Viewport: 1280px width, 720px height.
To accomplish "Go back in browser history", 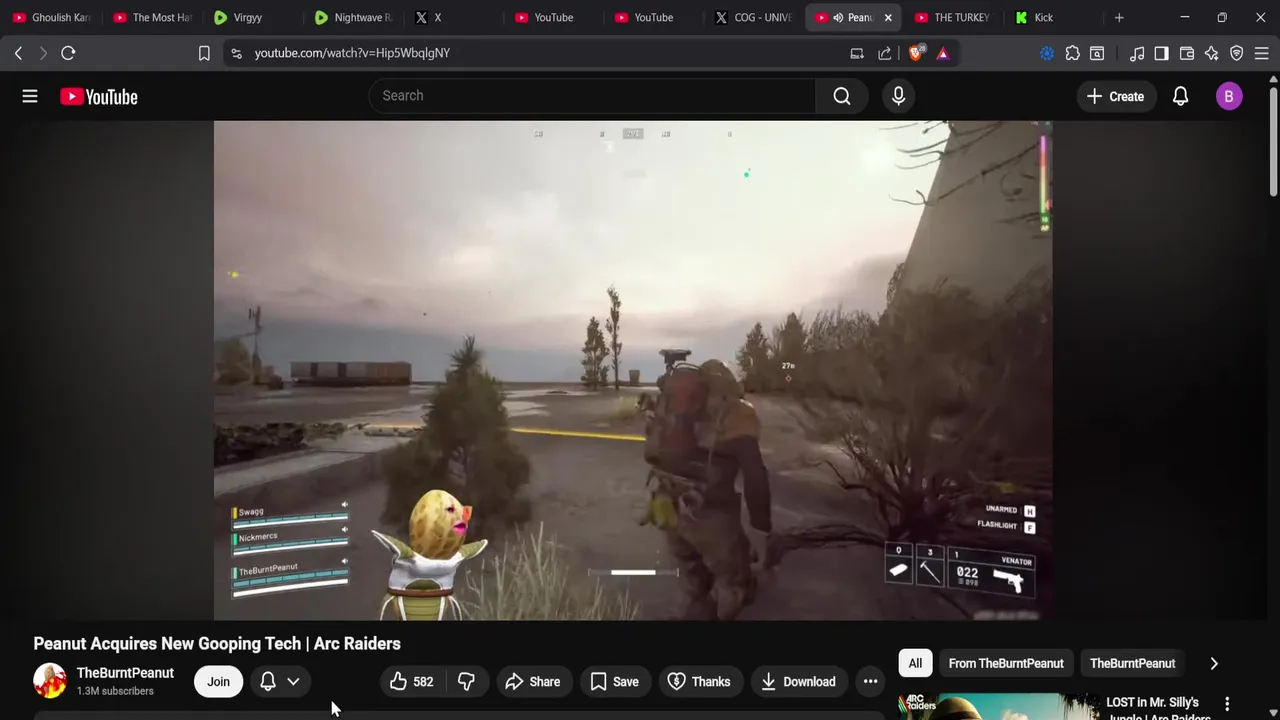I will pyautogui.click(x=18, y=53).
